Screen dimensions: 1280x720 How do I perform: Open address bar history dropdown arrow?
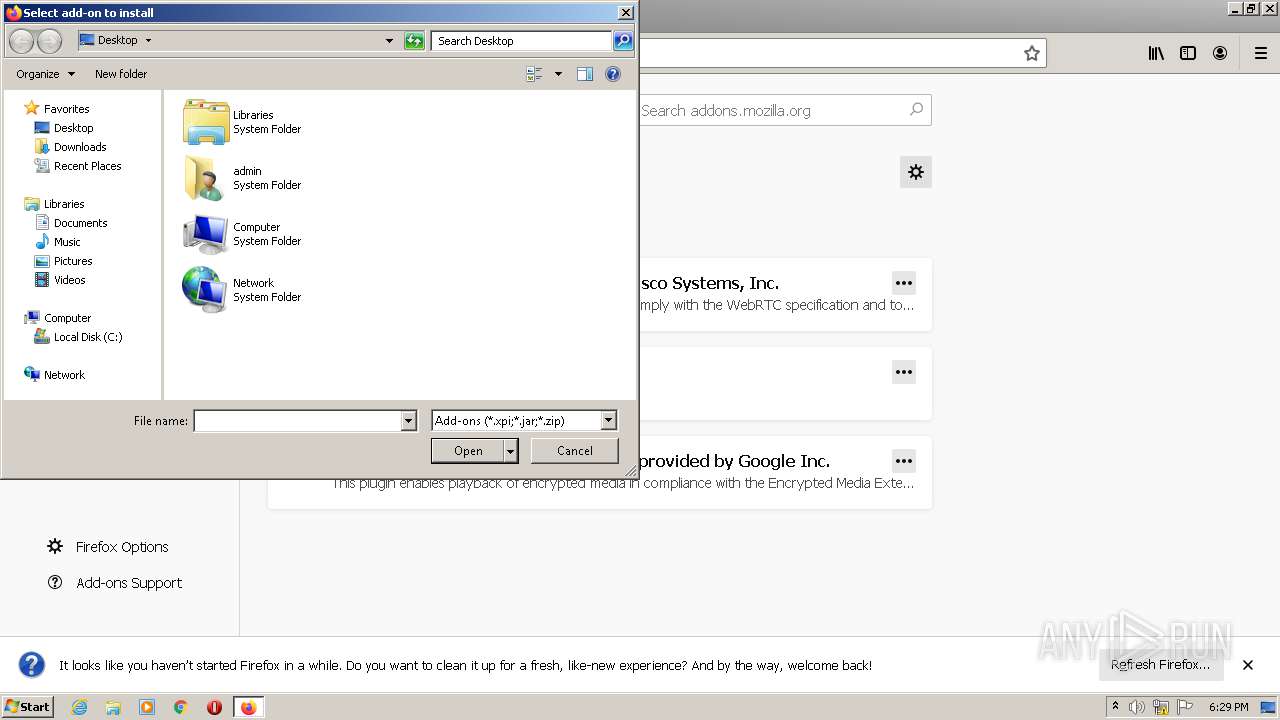coord(389,41)
